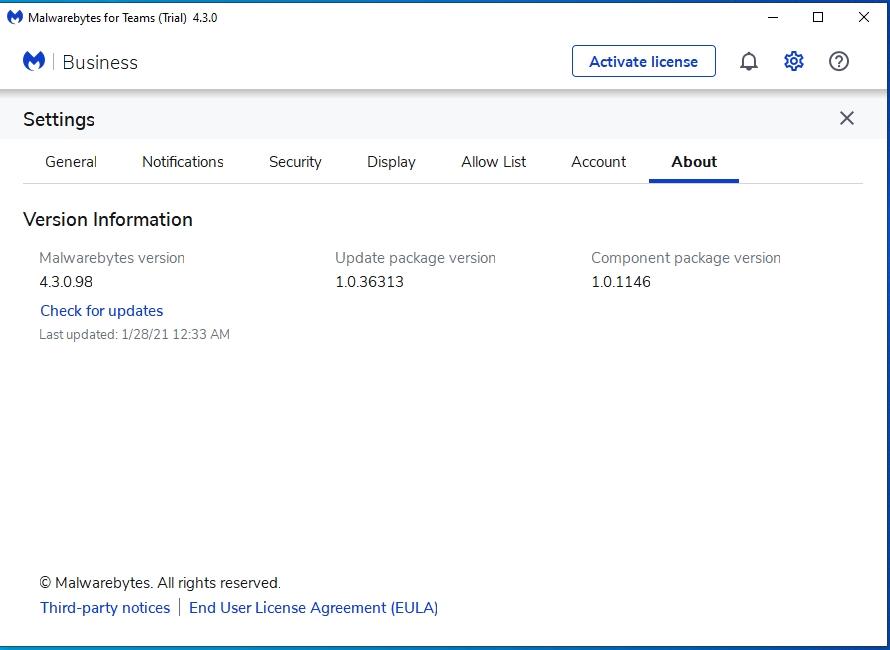Go to the Display tab

pos(391,162)
